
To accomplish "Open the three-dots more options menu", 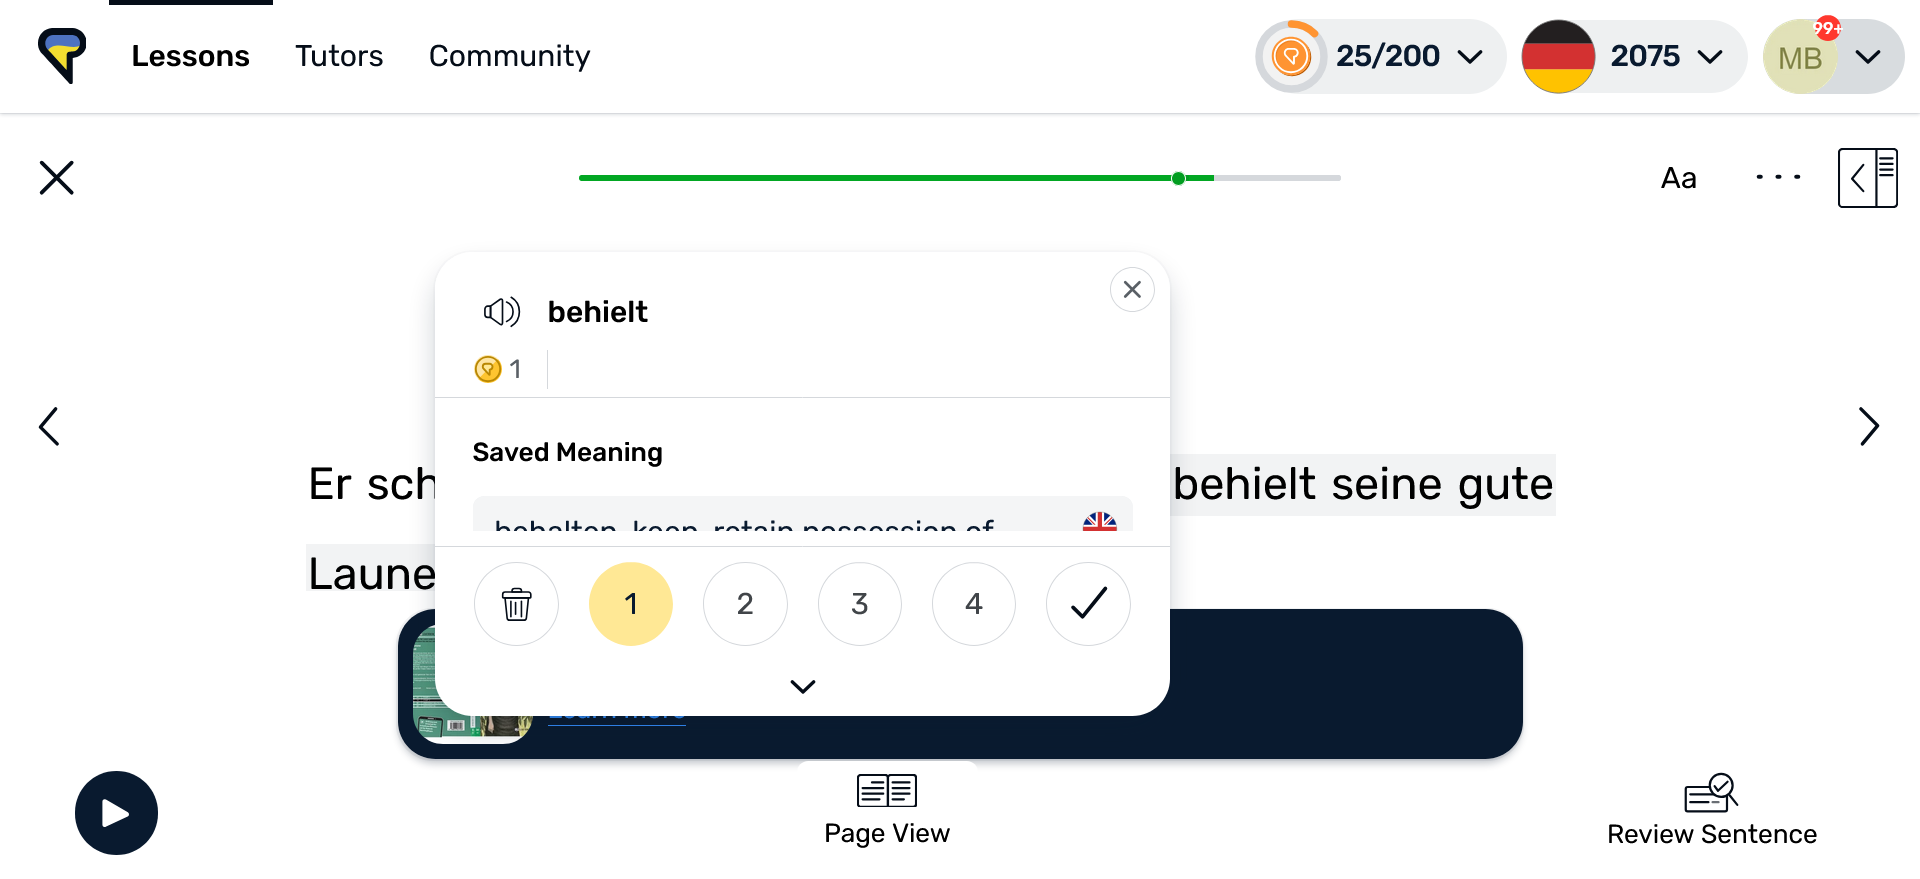I will 1778,178.
